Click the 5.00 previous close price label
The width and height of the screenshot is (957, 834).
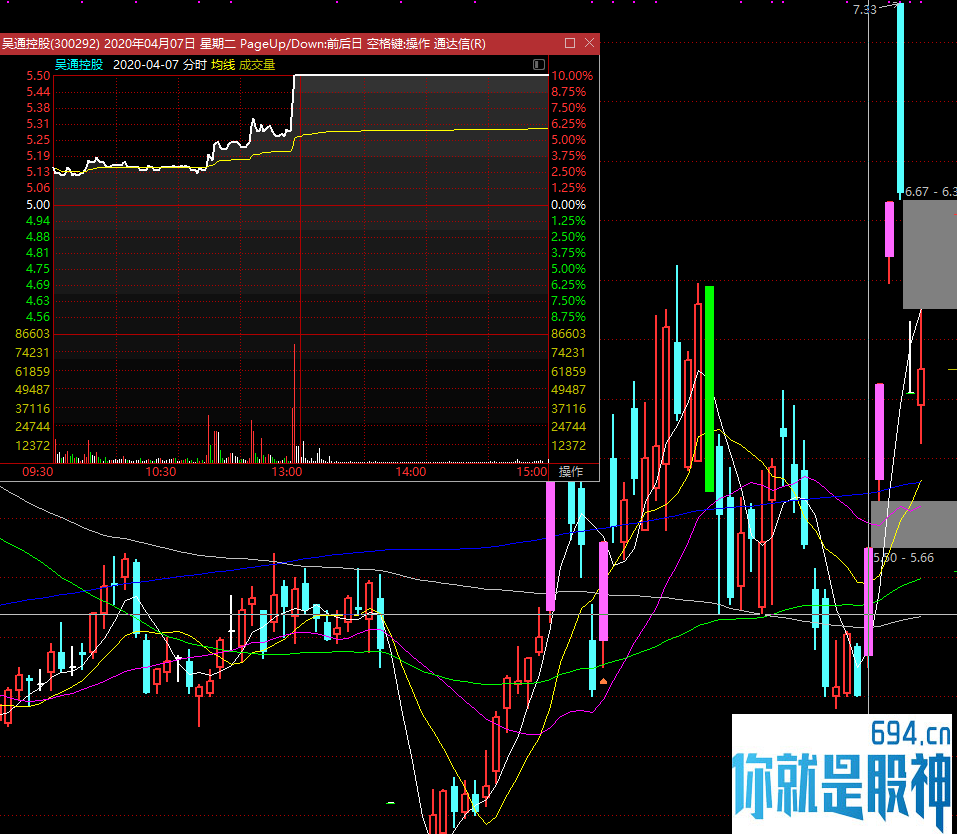coord(38,205)
